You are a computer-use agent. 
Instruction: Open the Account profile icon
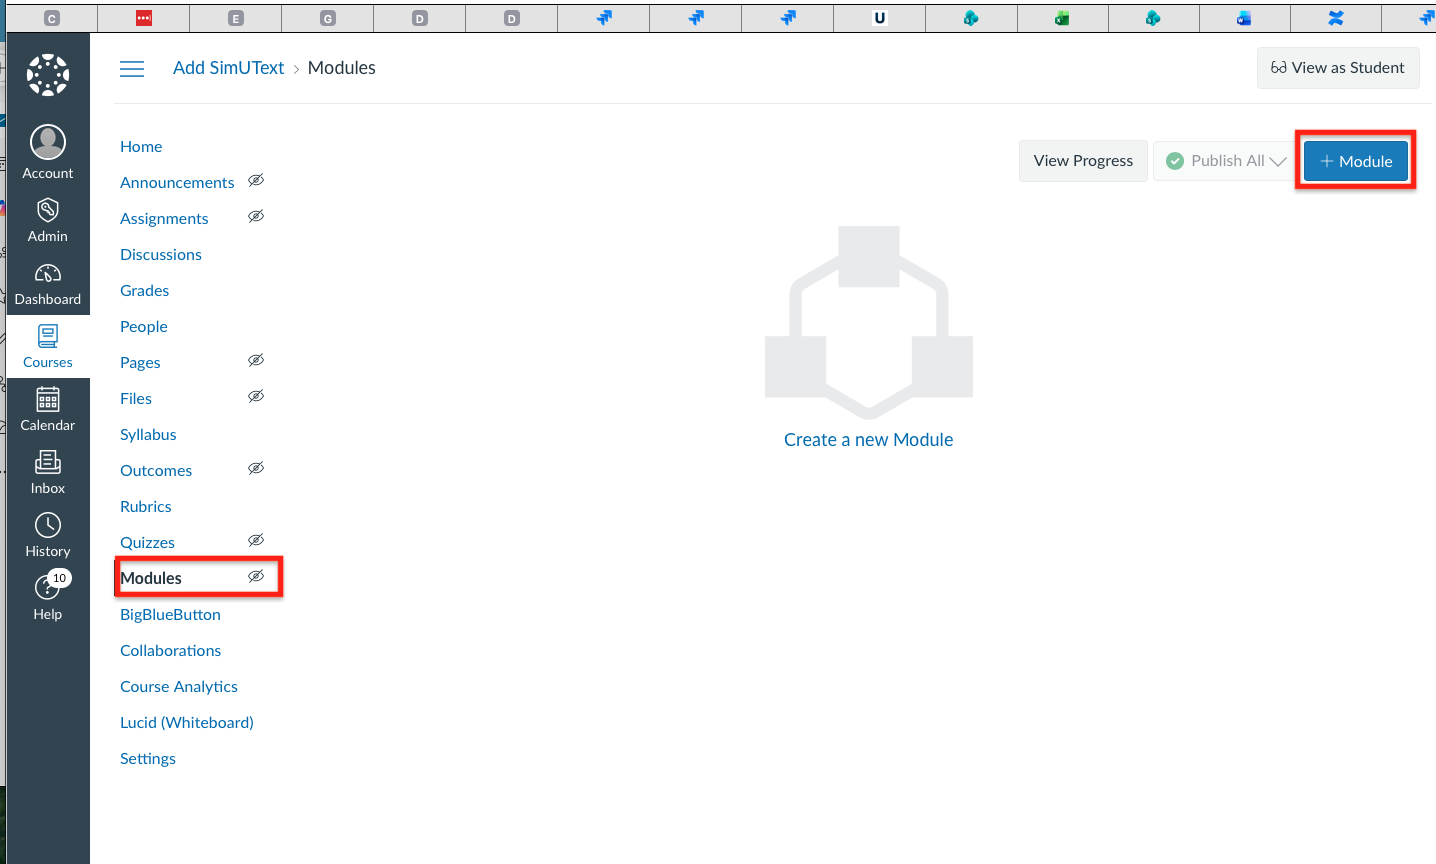coord(48,143)
